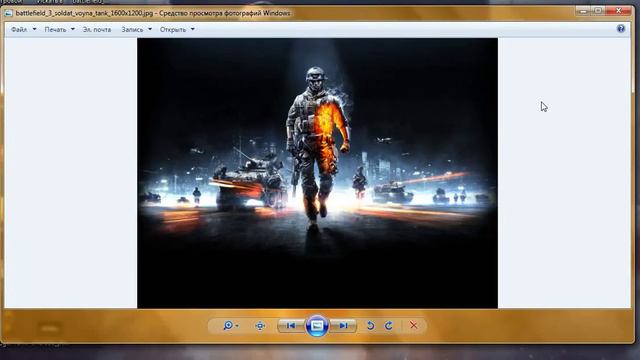Close the photo viewer window
Image resolution: width=640 pixels, height=360 pixels.
(x=618, y=11)
